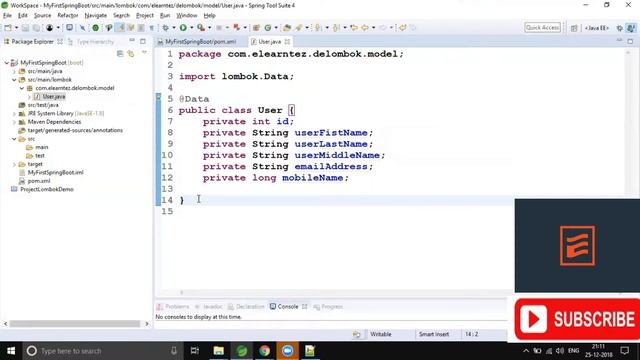The width and height of the screenshot is (640, 360).
Task: Click the Quick Access search field
Action: click(x=542, y=27)
